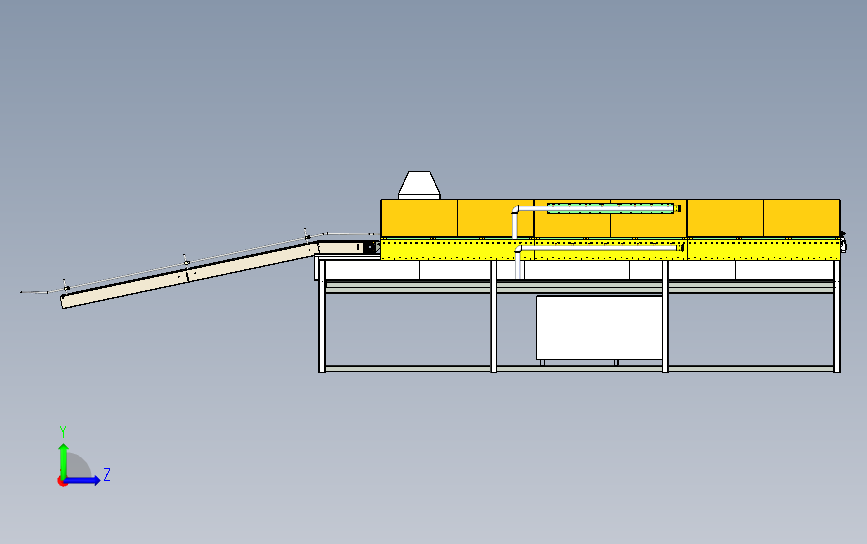The height and width of the screenshot is (544, 867).
Task: Select the bright yellow dotted band of the oven
Action: point(610,249)
